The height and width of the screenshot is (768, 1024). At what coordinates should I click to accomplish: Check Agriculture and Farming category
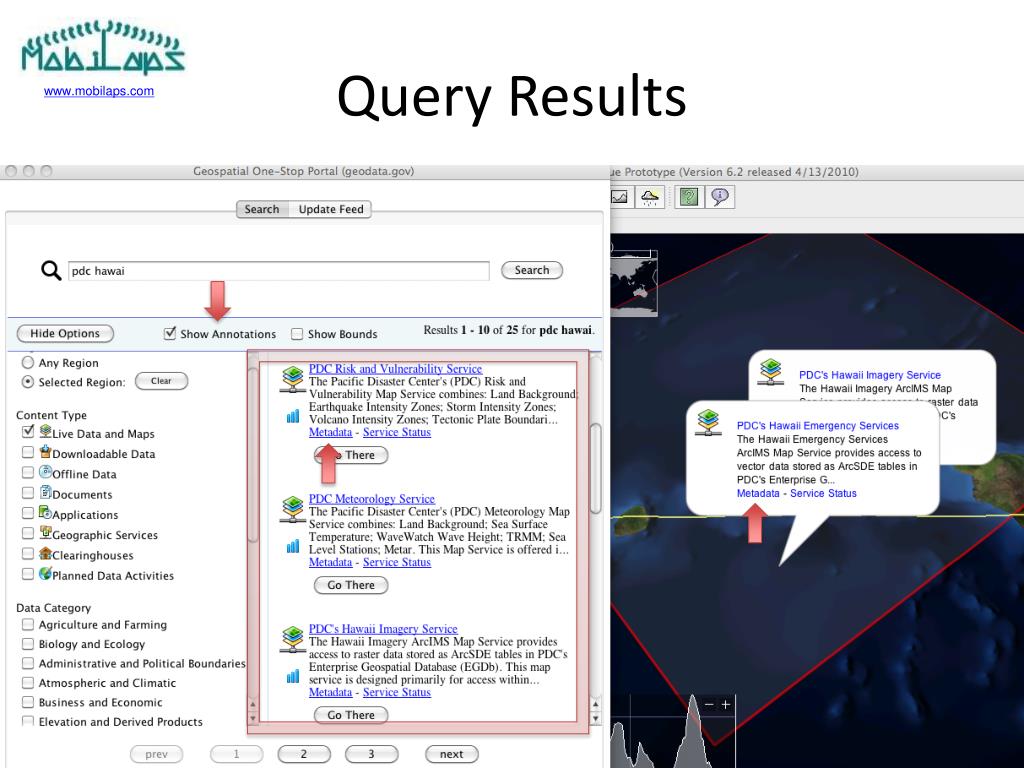27,624
